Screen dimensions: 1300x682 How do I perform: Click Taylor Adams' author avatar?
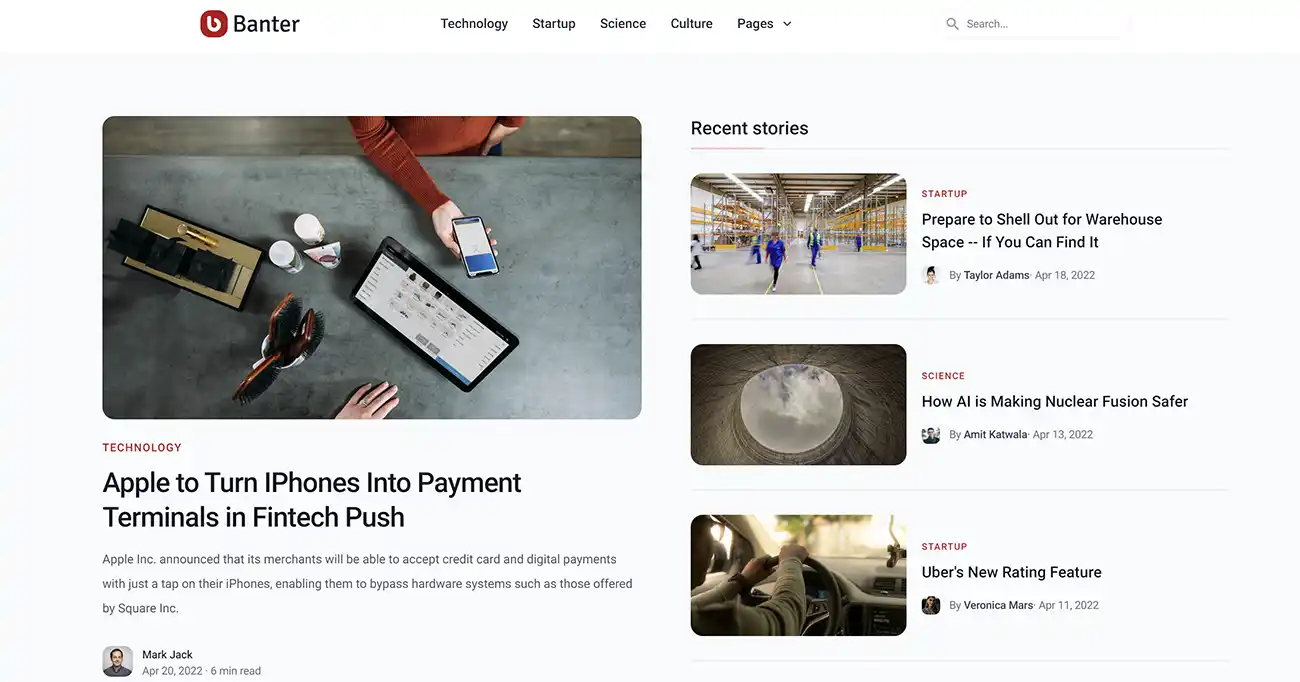click(x=931, y=275)
